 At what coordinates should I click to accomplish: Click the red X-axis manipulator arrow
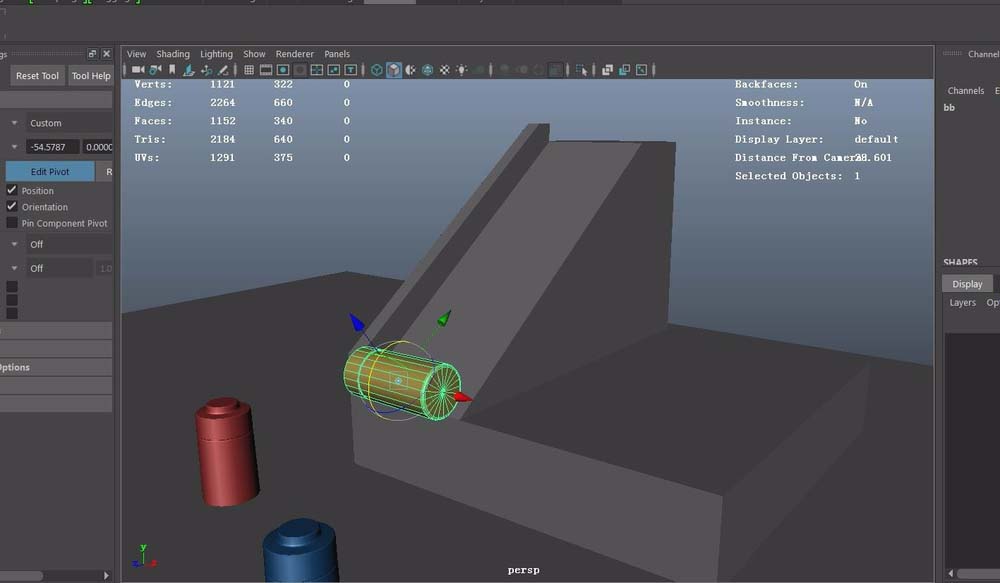[x=463, y=397]
